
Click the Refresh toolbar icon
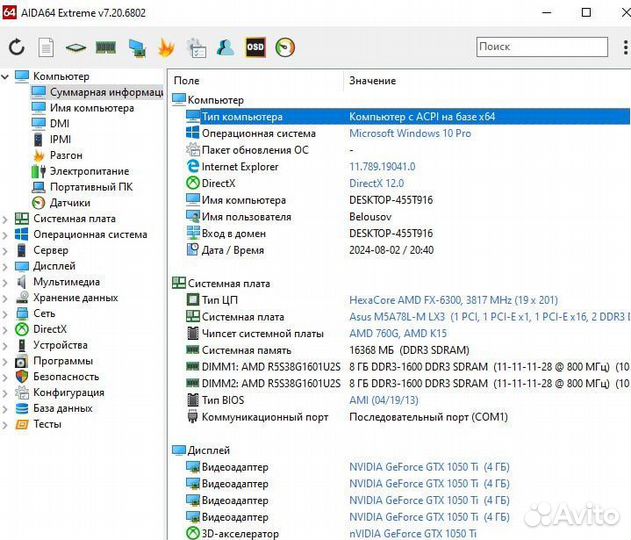16,47
